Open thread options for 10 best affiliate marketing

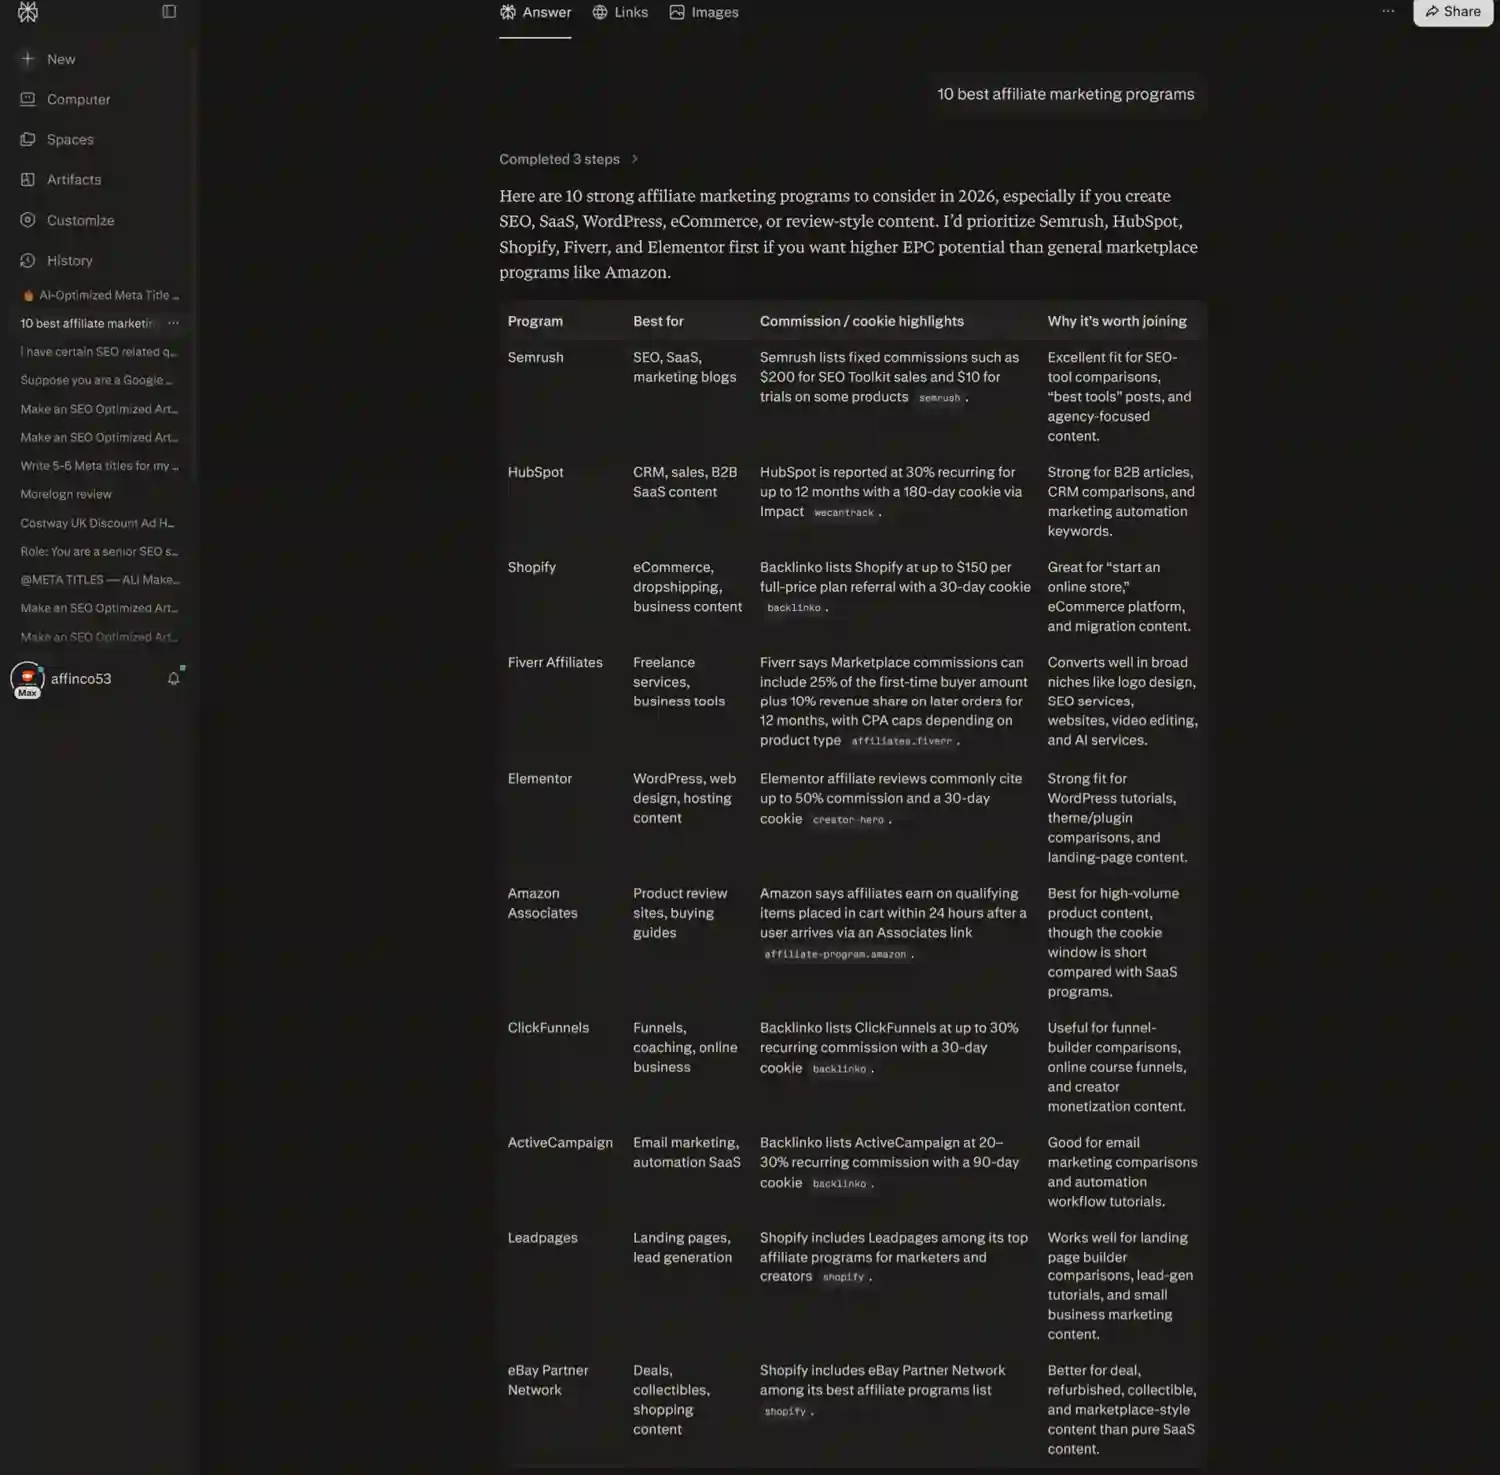point(173,323)
